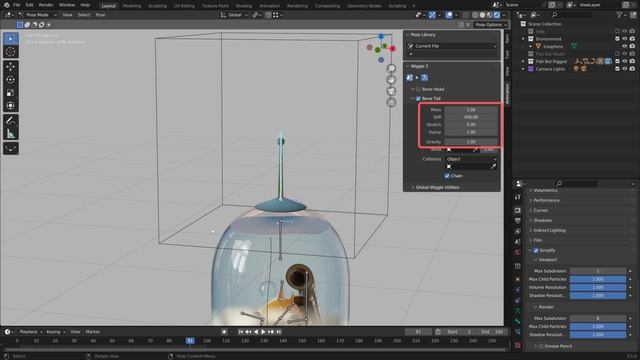Open the Render menu
The image size is (640, 360).
pyautogui.click(x=46, y=5)
